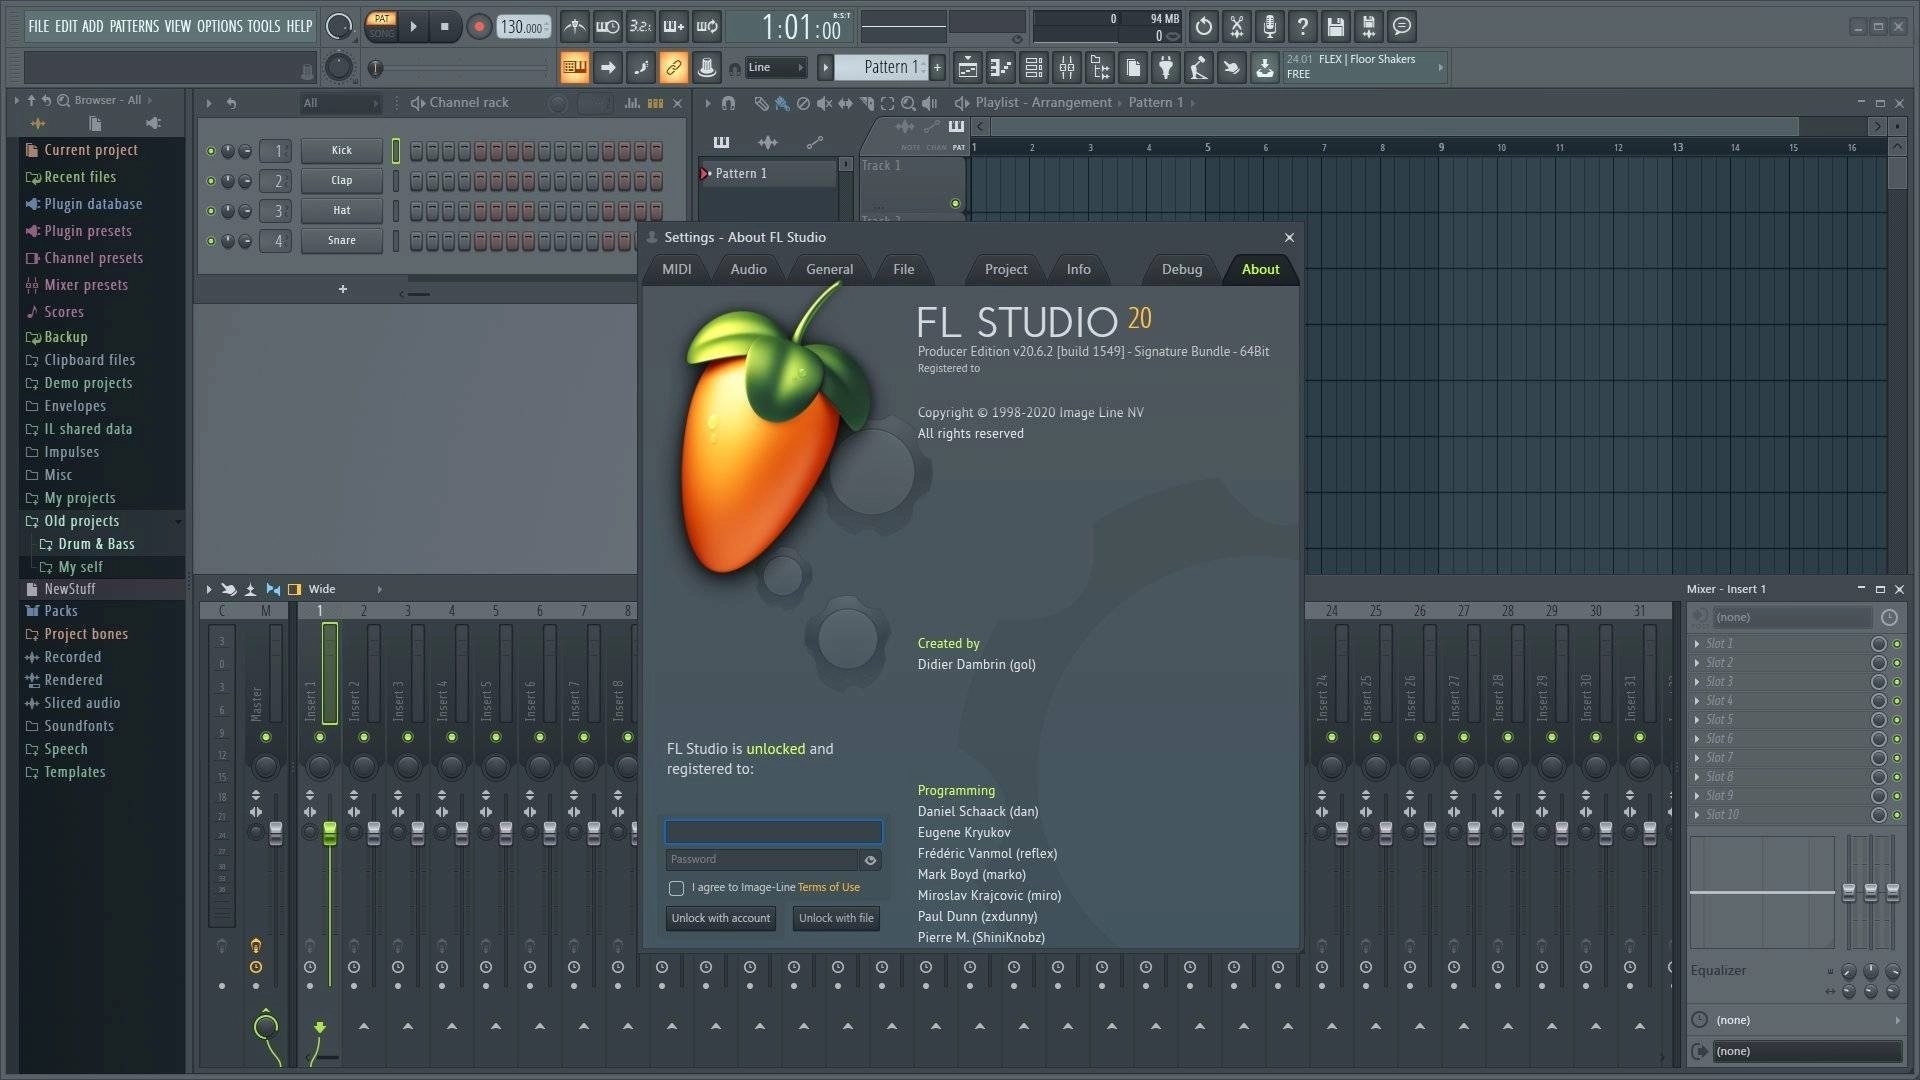This screenshot has width=1920, height=1080.
Task: Click the account name input field
Action: click(x=774, y=832)
